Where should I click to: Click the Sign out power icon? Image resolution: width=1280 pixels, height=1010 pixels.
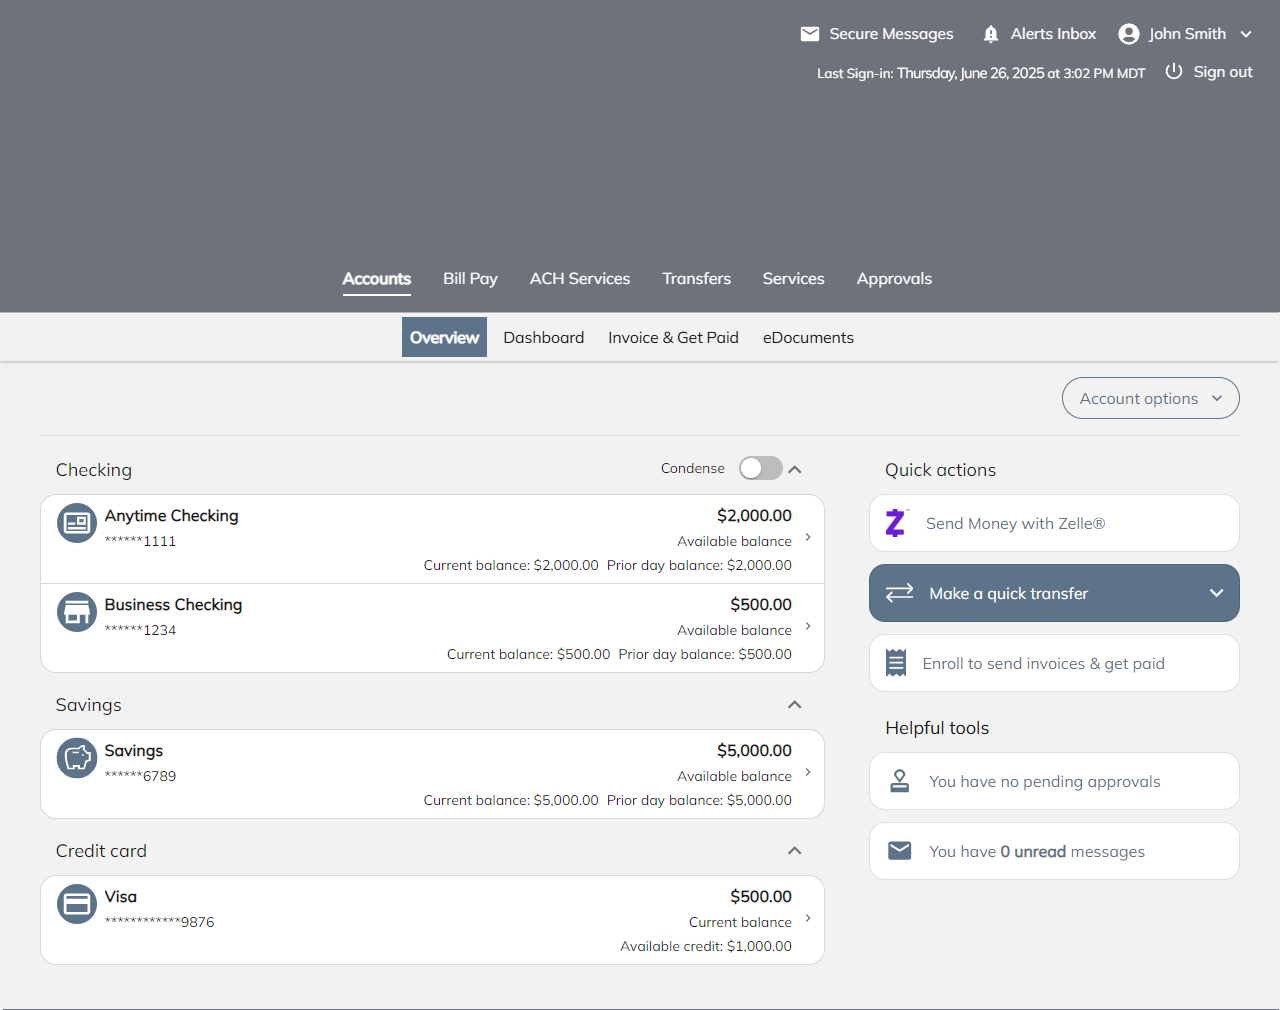click(1174, 72)
